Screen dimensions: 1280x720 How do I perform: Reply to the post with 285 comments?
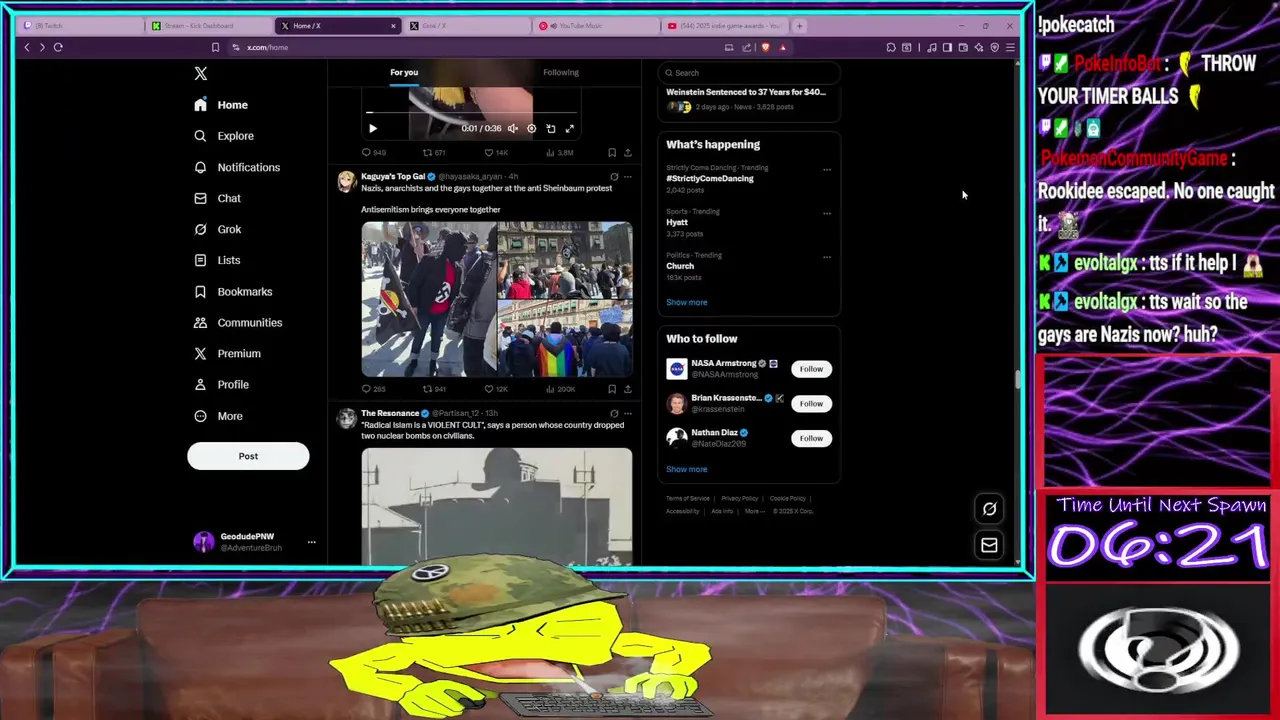coord(371,389)
